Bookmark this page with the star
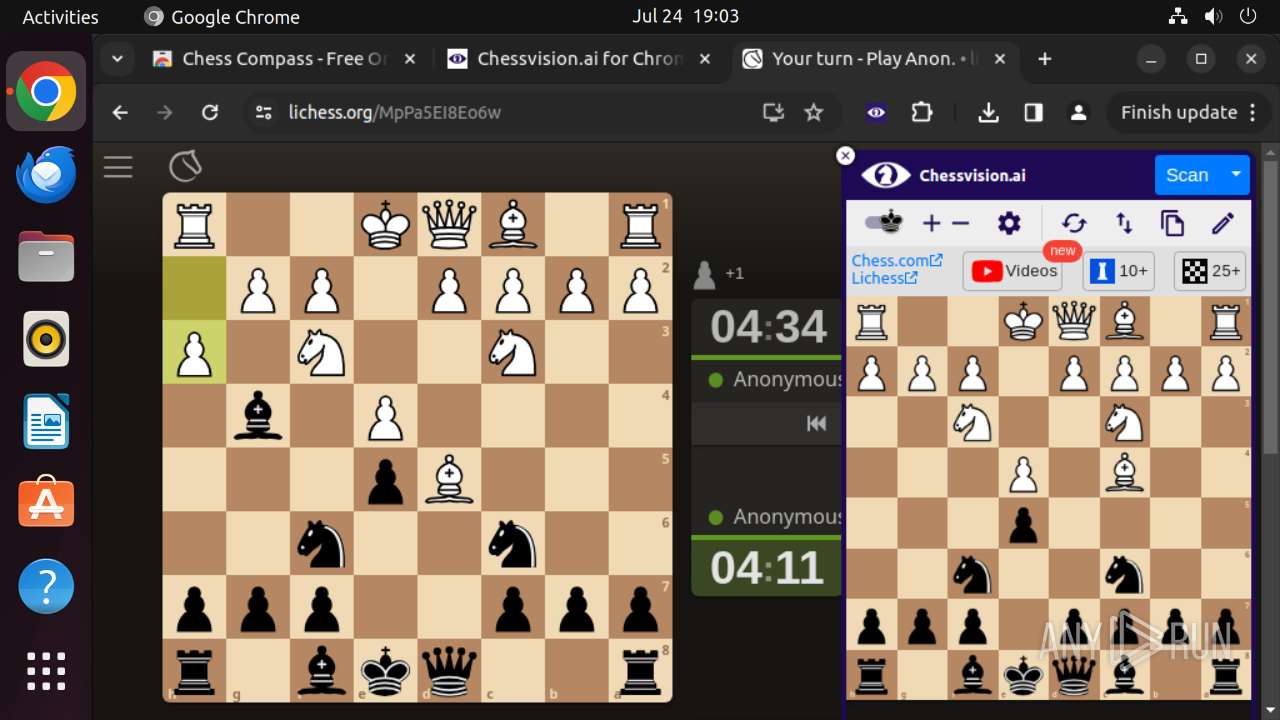Viewport: 1280px width, 720px height. pyautogui.click(x=814, y=113)
